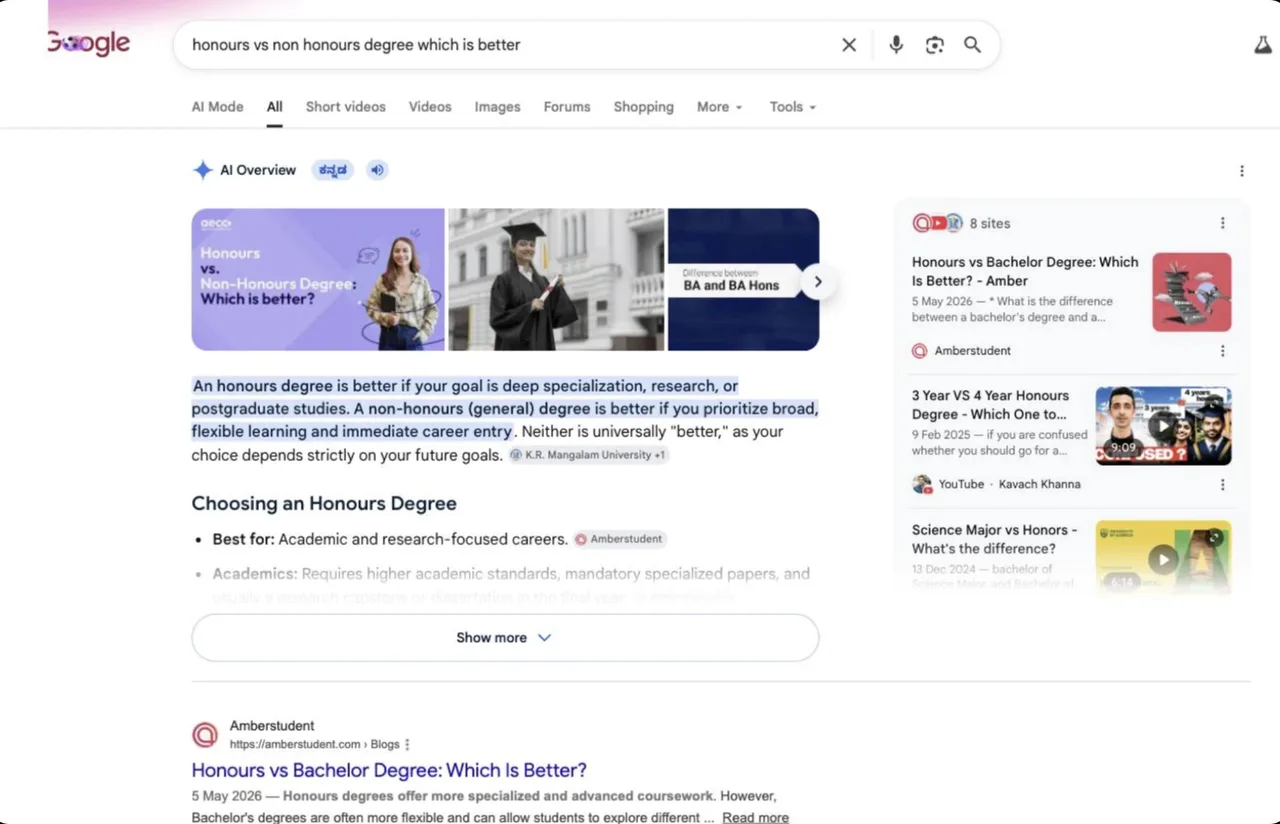1280x824 pixels.
Task: Expand AI Overview with Show more
Action: pyautogui.click(x=505, y=638)
